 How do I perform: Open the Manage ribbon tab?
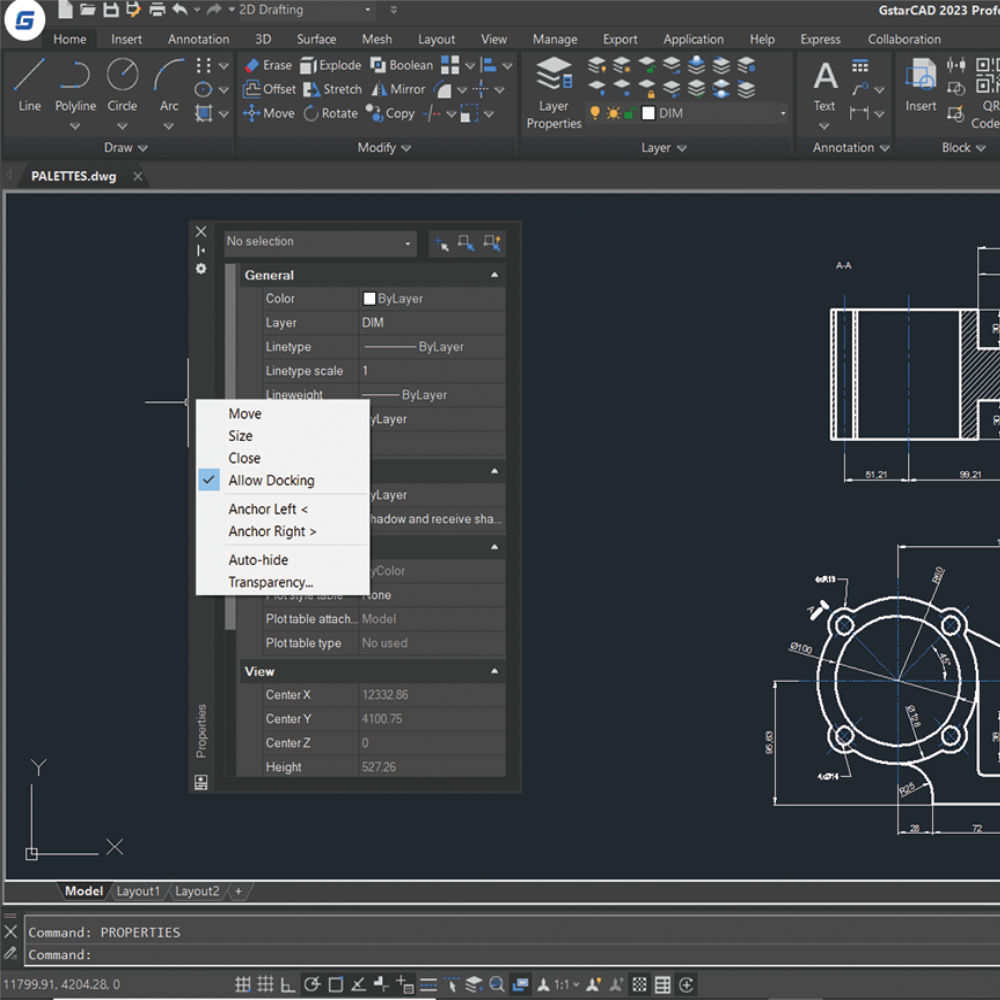point(555,40)
